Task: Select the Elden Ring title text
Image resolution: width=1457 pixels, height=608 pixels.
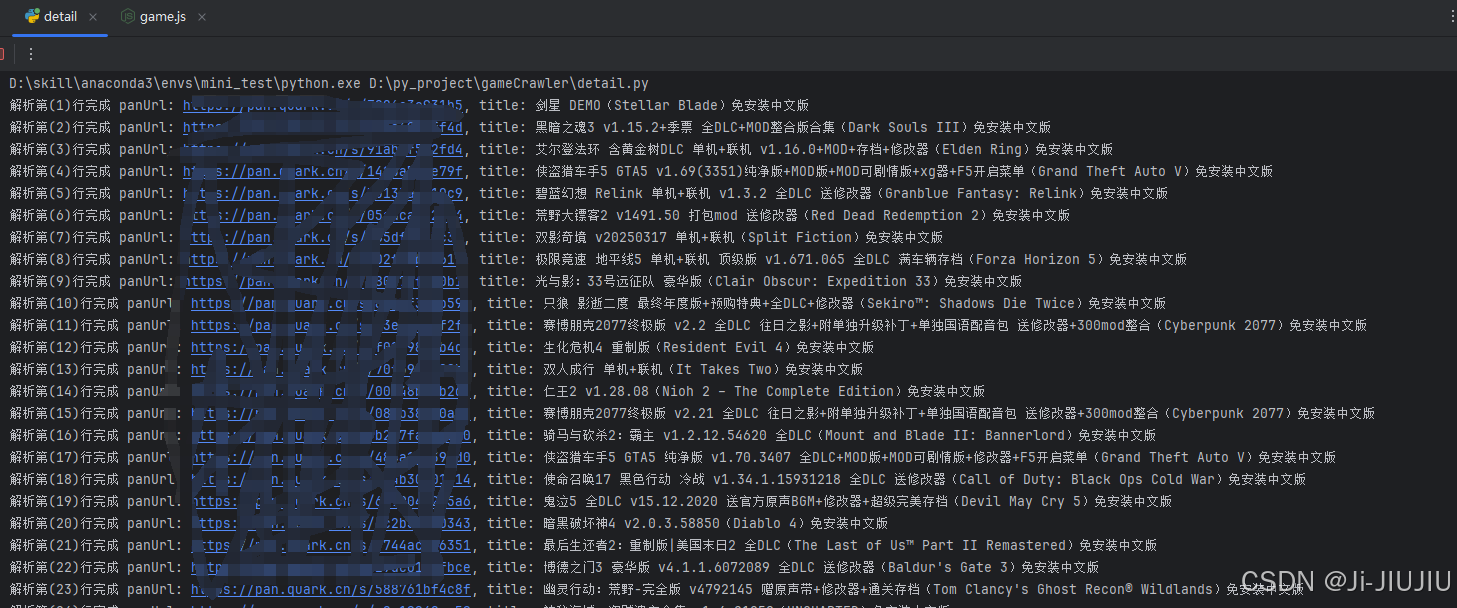Action: pos(824,149)
